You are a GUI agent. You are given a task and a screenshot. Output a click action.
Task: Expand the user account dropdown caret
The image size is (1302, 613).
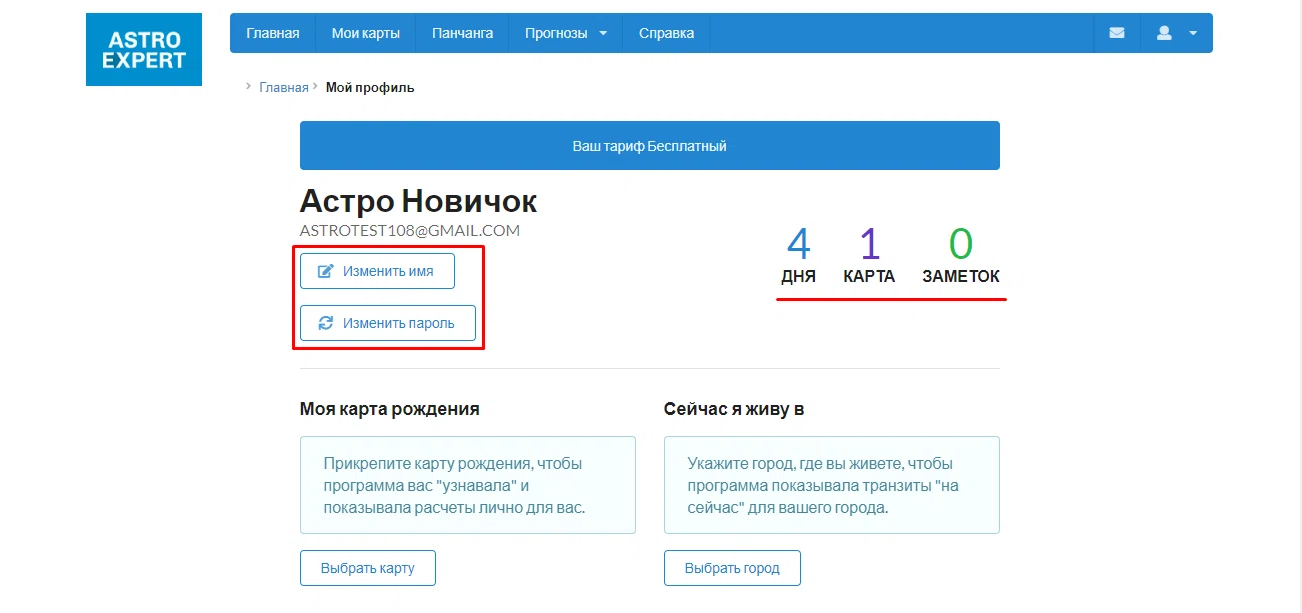pos(1193,33)
